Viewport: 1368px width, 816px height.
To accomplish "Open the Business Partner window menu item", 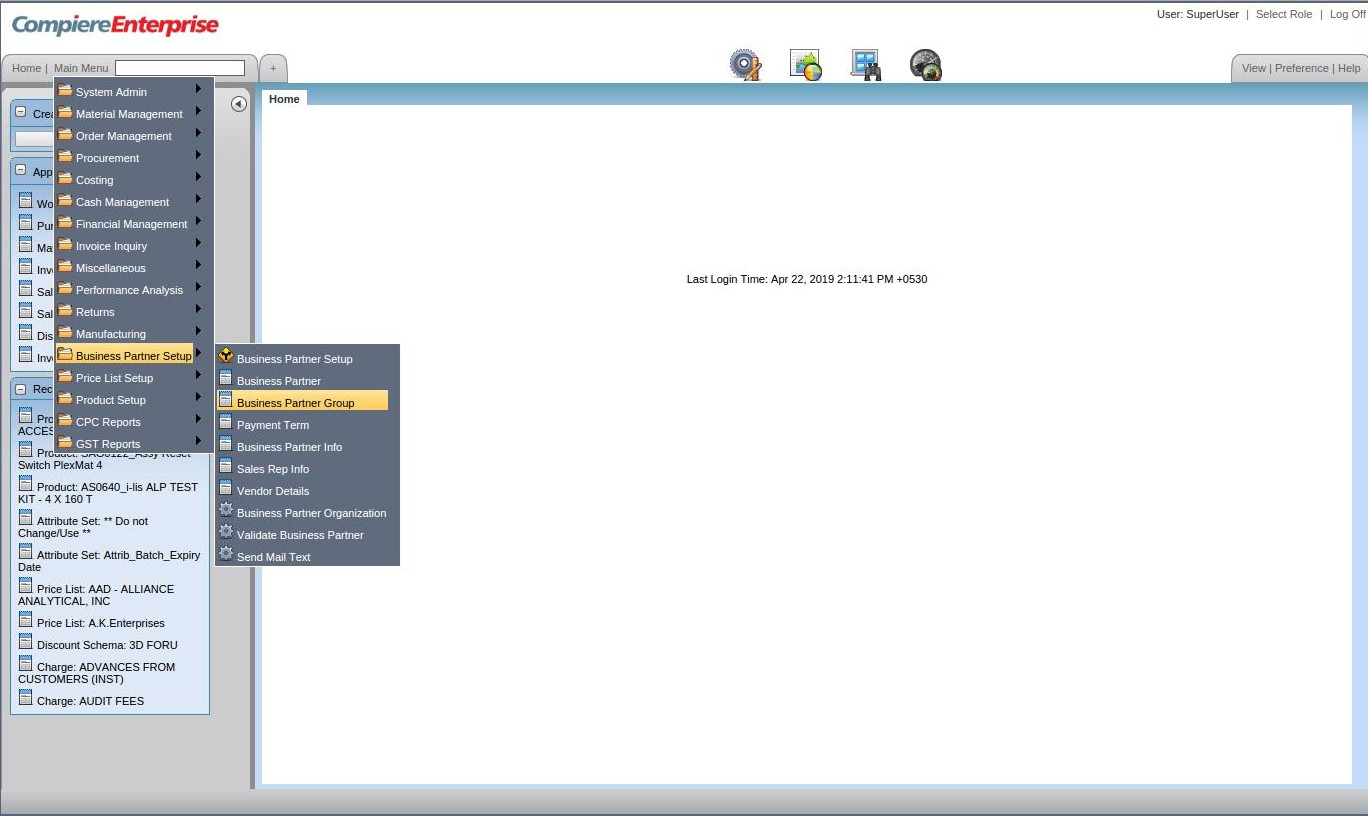I will (279, 381).
